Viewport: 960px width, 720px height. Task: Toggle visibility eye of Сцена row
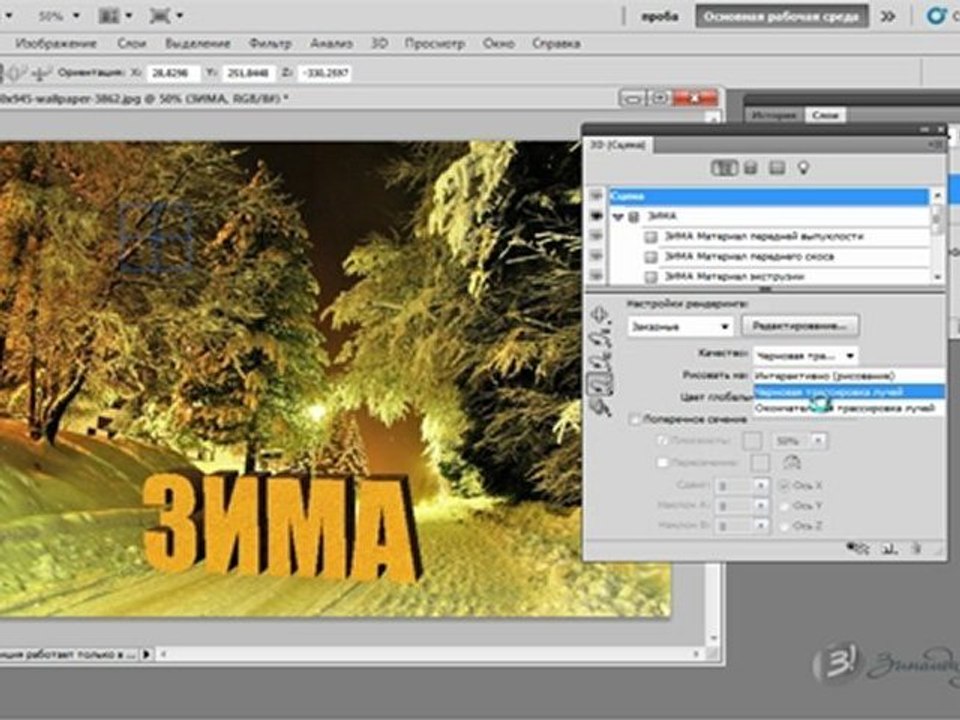pos(596,196)
